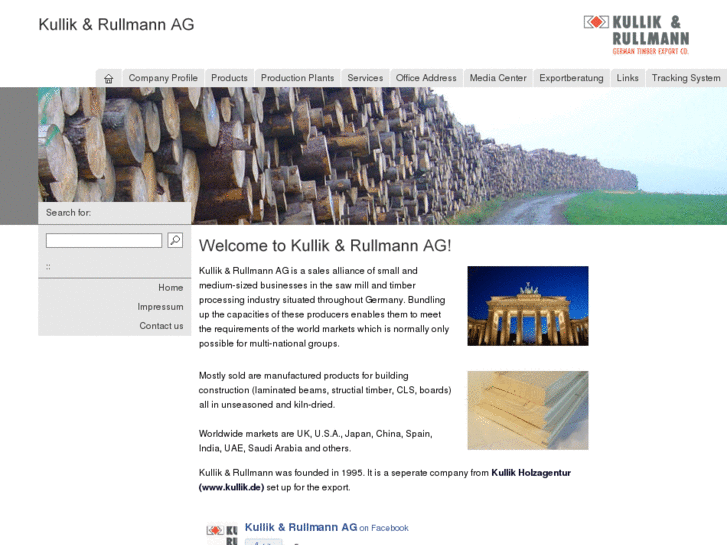Click the search magnifier button

(x=175, y=240)
